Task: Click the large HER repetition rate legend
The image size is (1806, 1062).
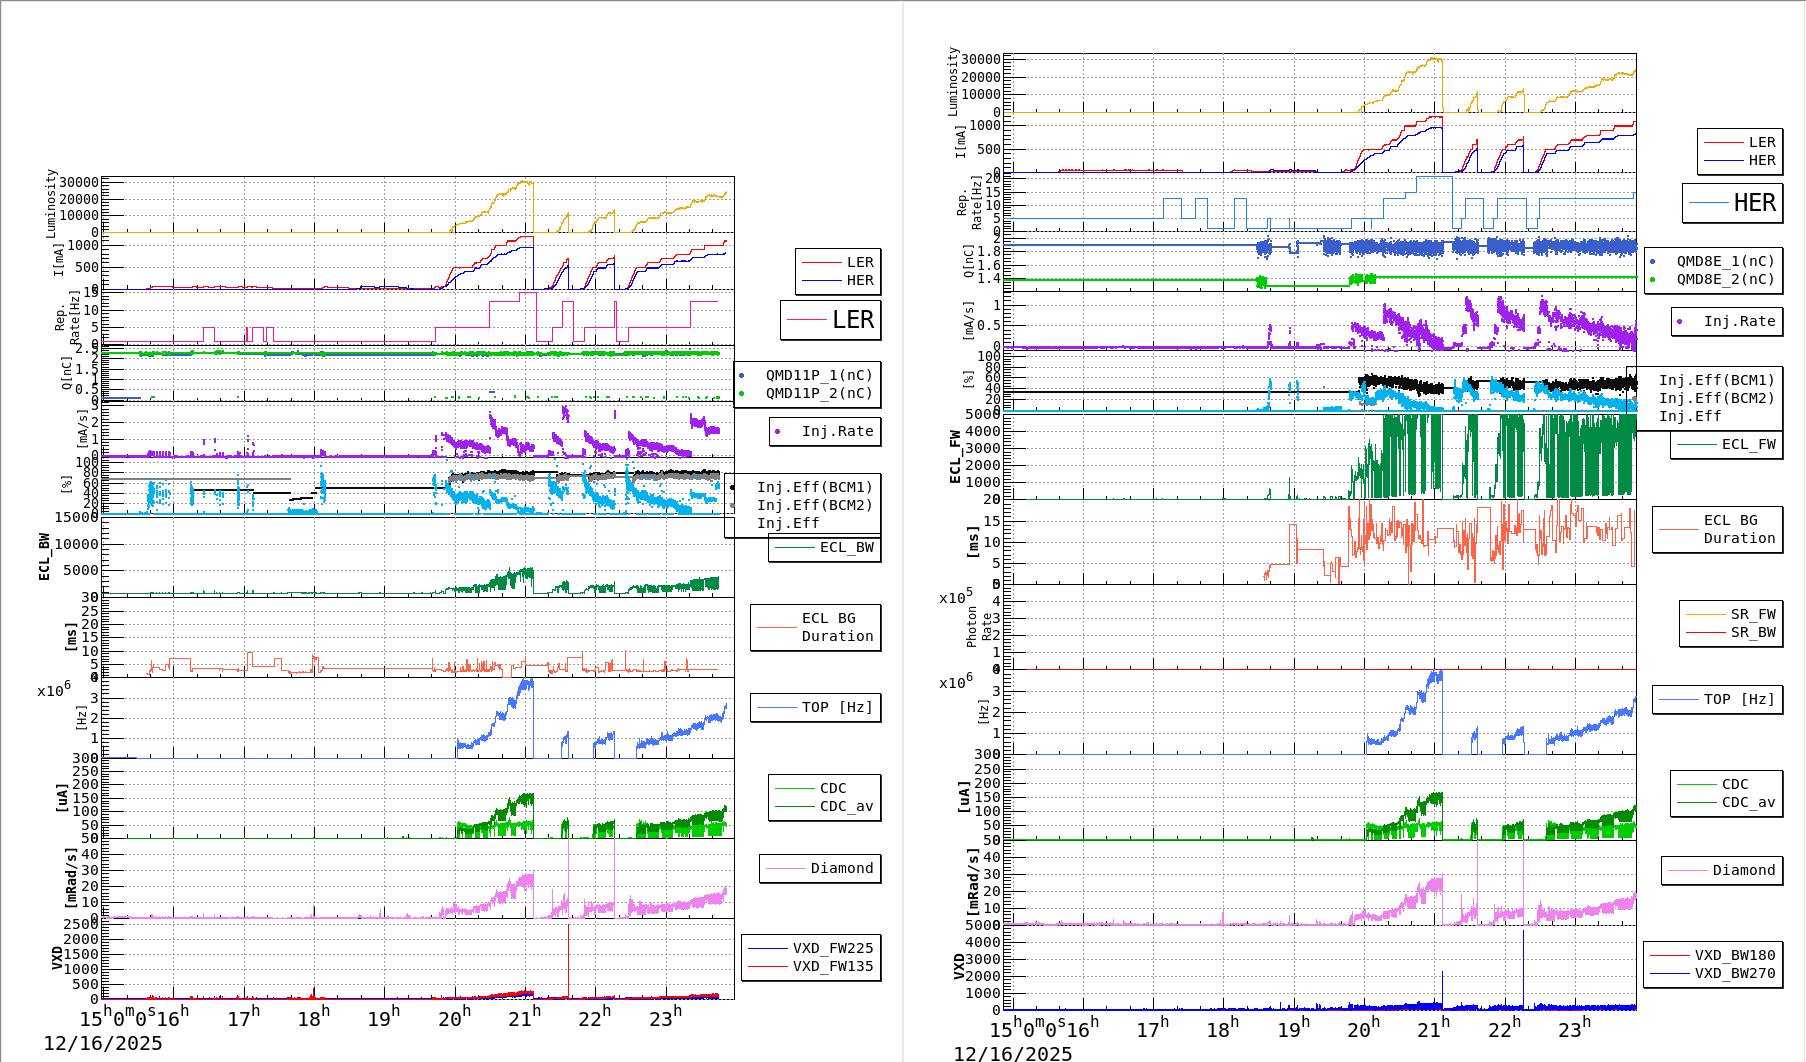Action: (x=1733, y=203)
